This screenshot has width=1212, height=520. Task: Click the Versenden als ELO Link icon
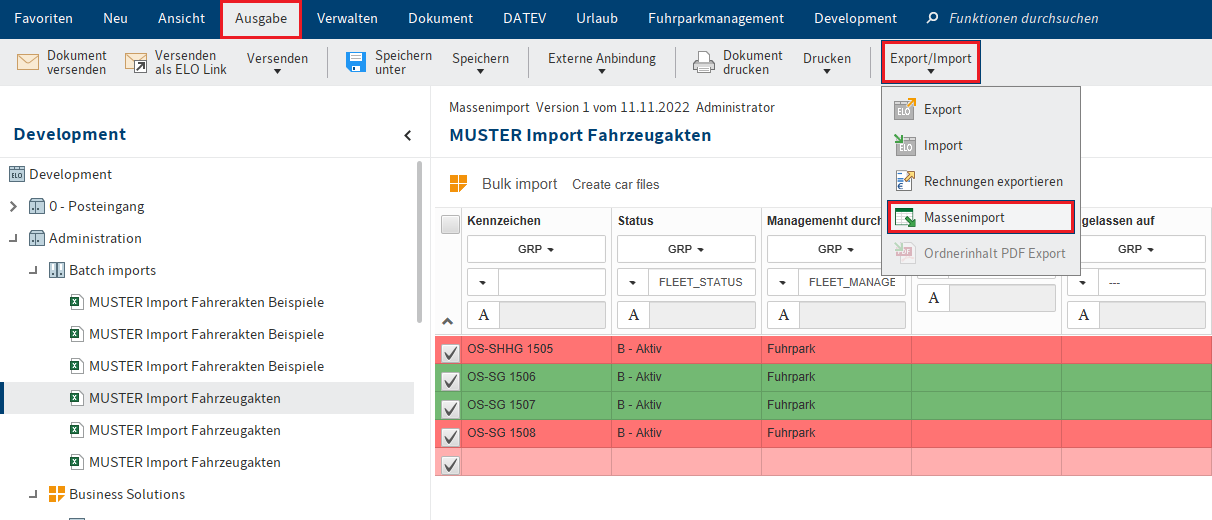136,63
